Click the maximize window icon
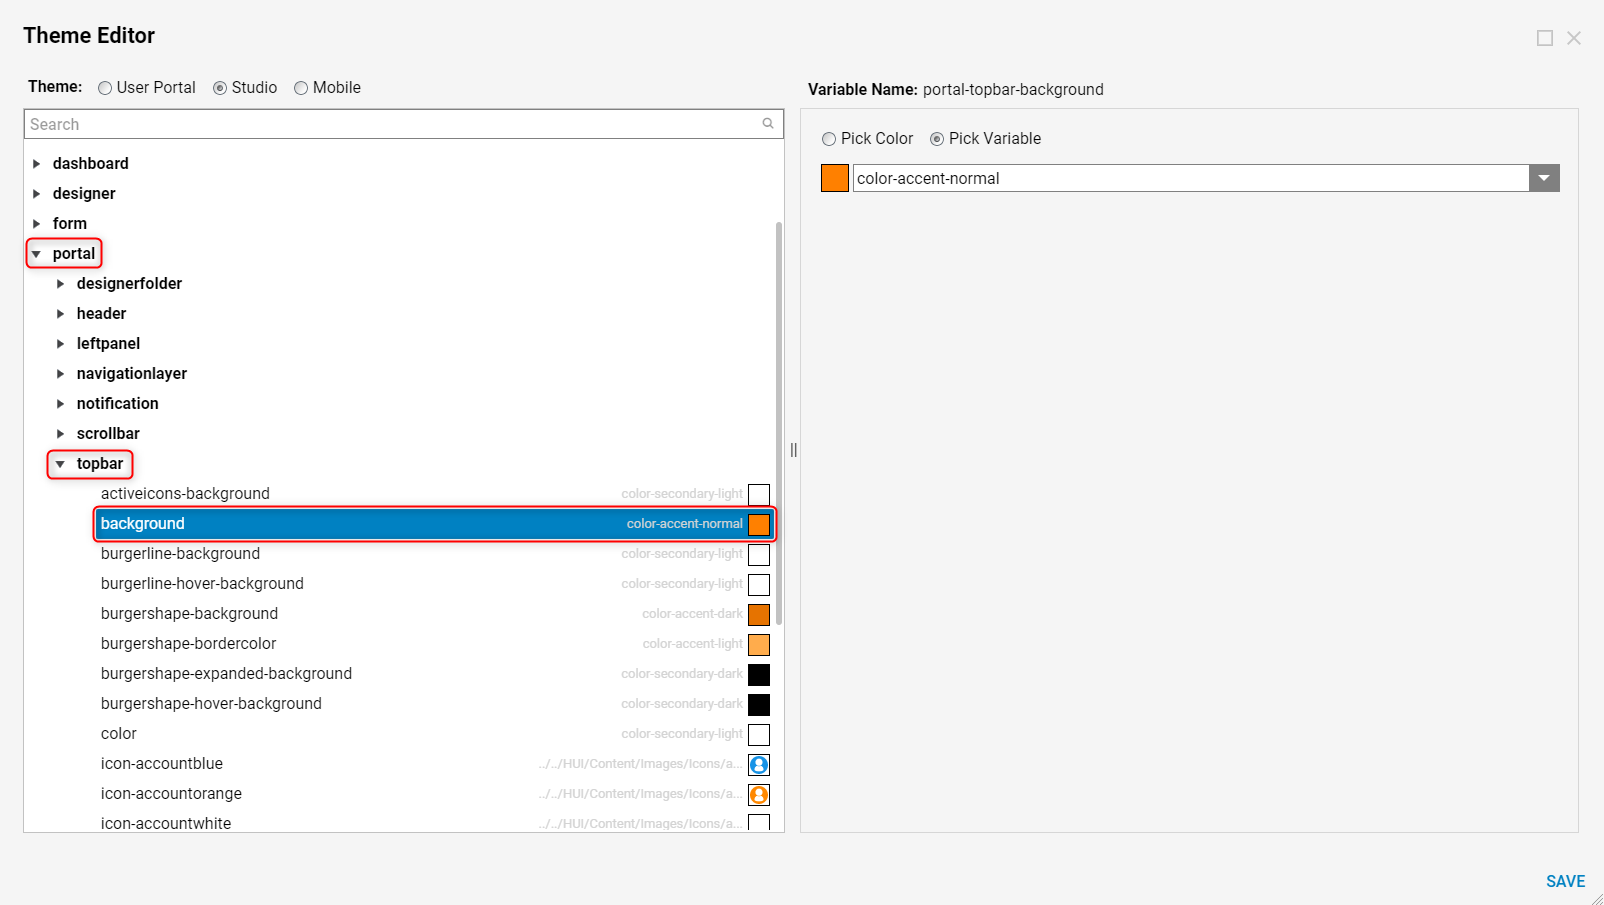This screenshot has height=905, width=1604. tap(1545, 38)
